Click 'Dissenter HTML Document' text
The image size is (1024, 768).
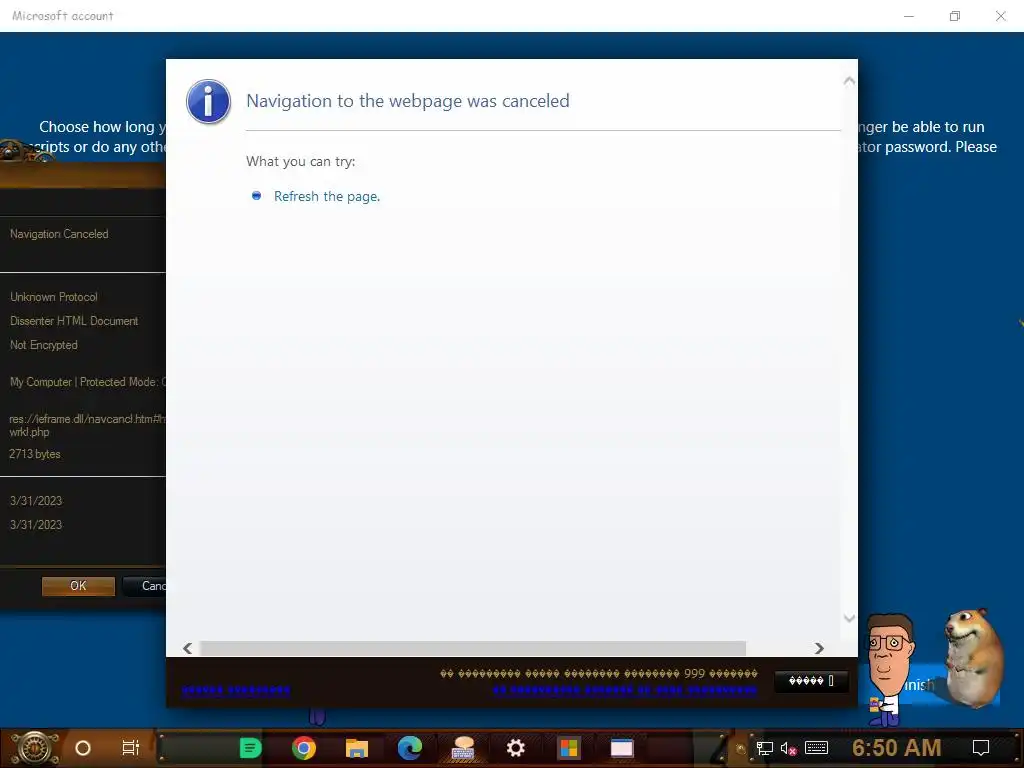click(x=74, y=321)
